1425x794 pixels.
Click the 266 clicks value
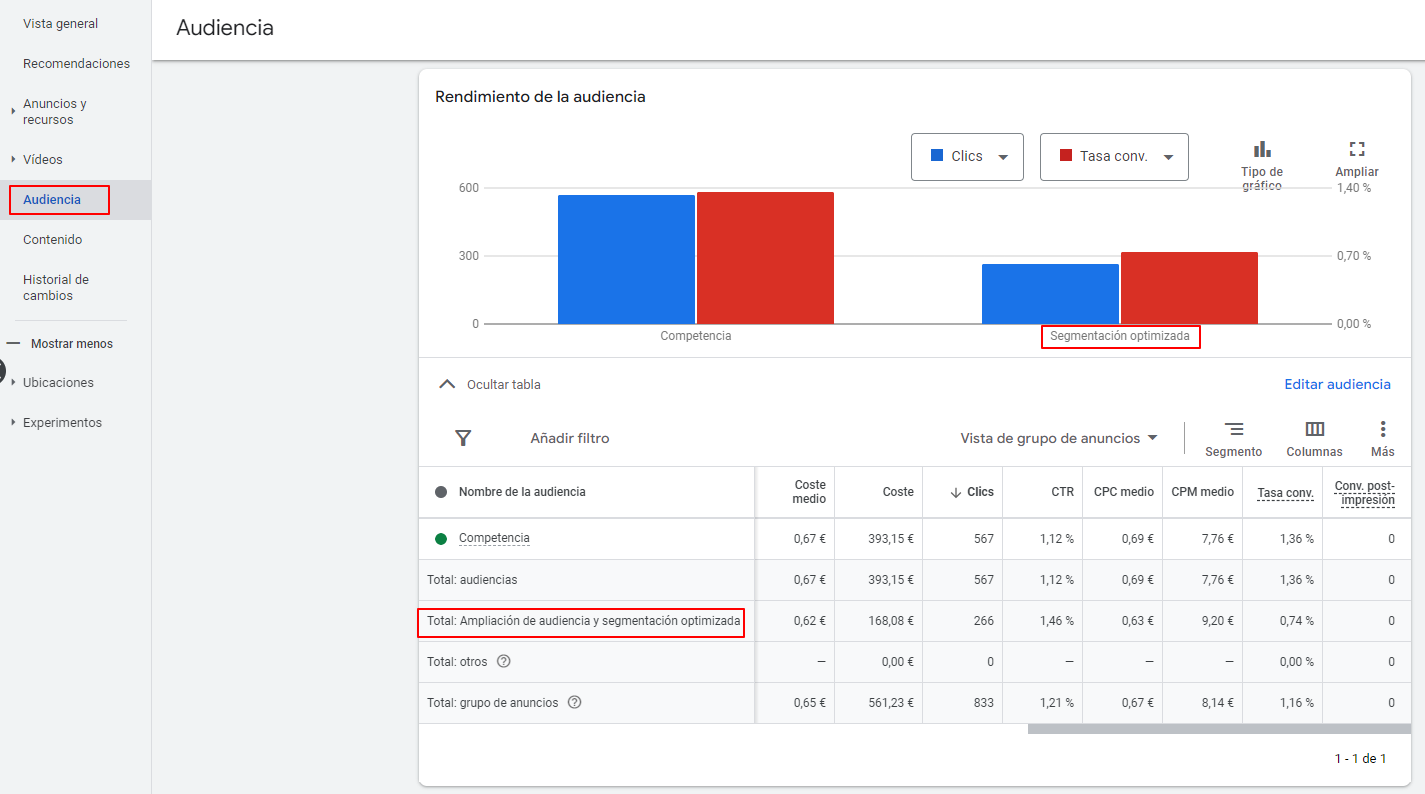pos(984,621)
